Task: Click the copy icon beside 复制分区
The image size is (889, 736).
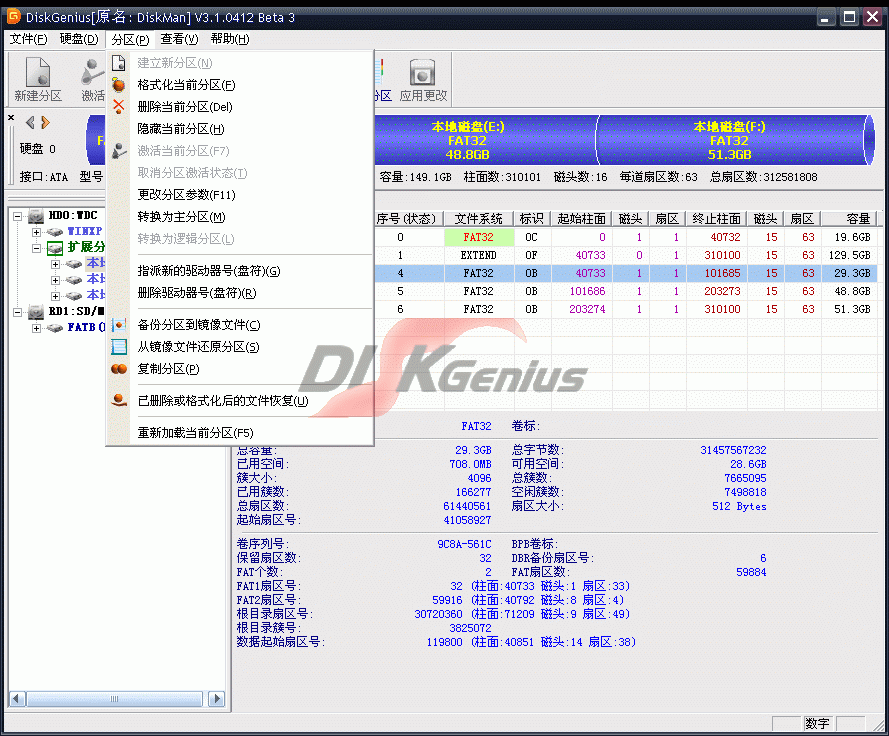Action: 118,369
